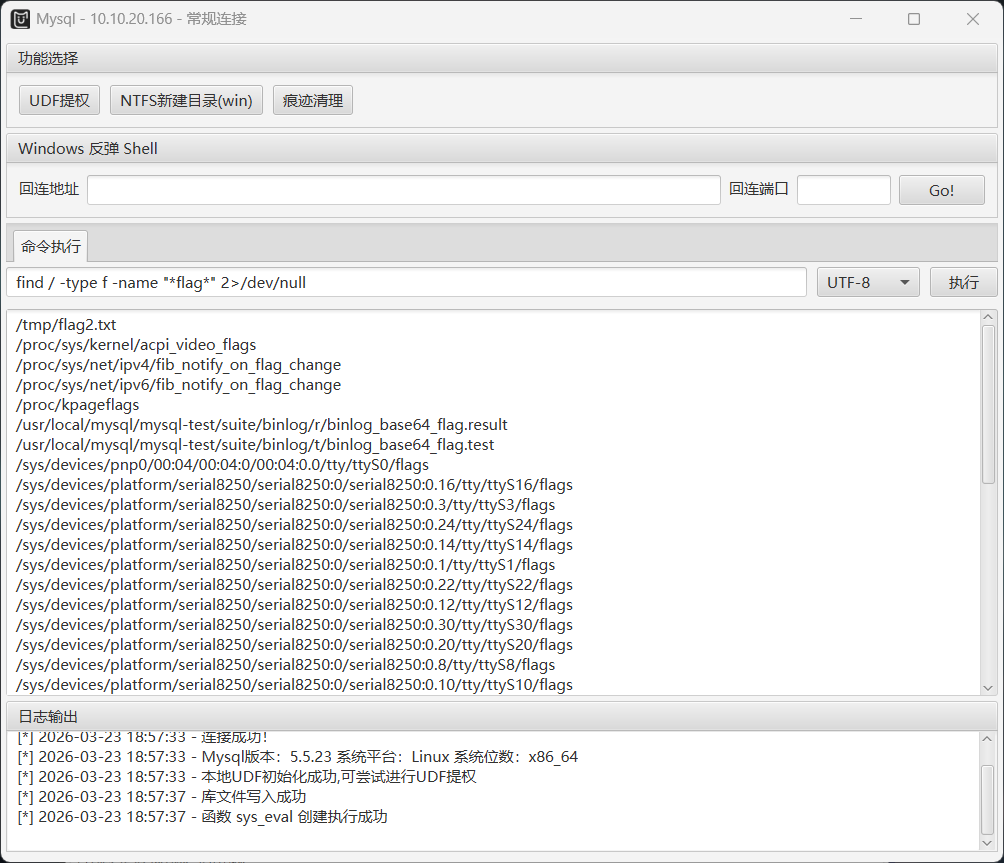1004x863 pixels.
Task: Close the Mysql connection window
Action: click(972, 19)
